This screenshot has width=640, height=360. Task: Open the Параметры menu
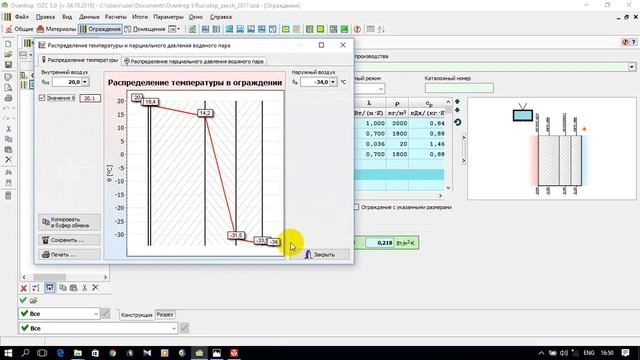click(x=168, y=17)
